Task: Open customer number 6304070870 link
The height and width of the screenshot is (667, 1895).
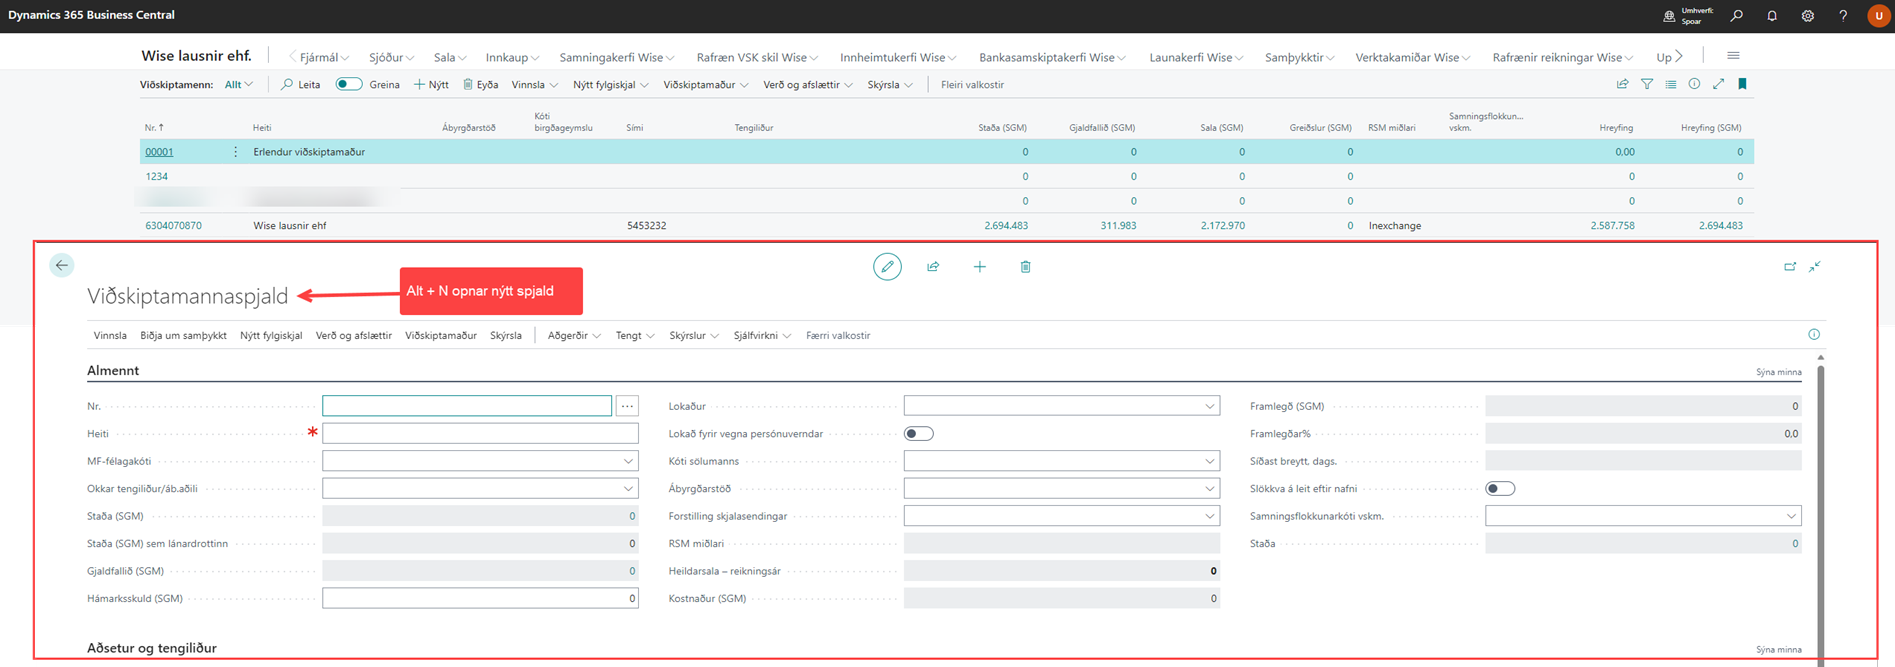Action: 173,226
